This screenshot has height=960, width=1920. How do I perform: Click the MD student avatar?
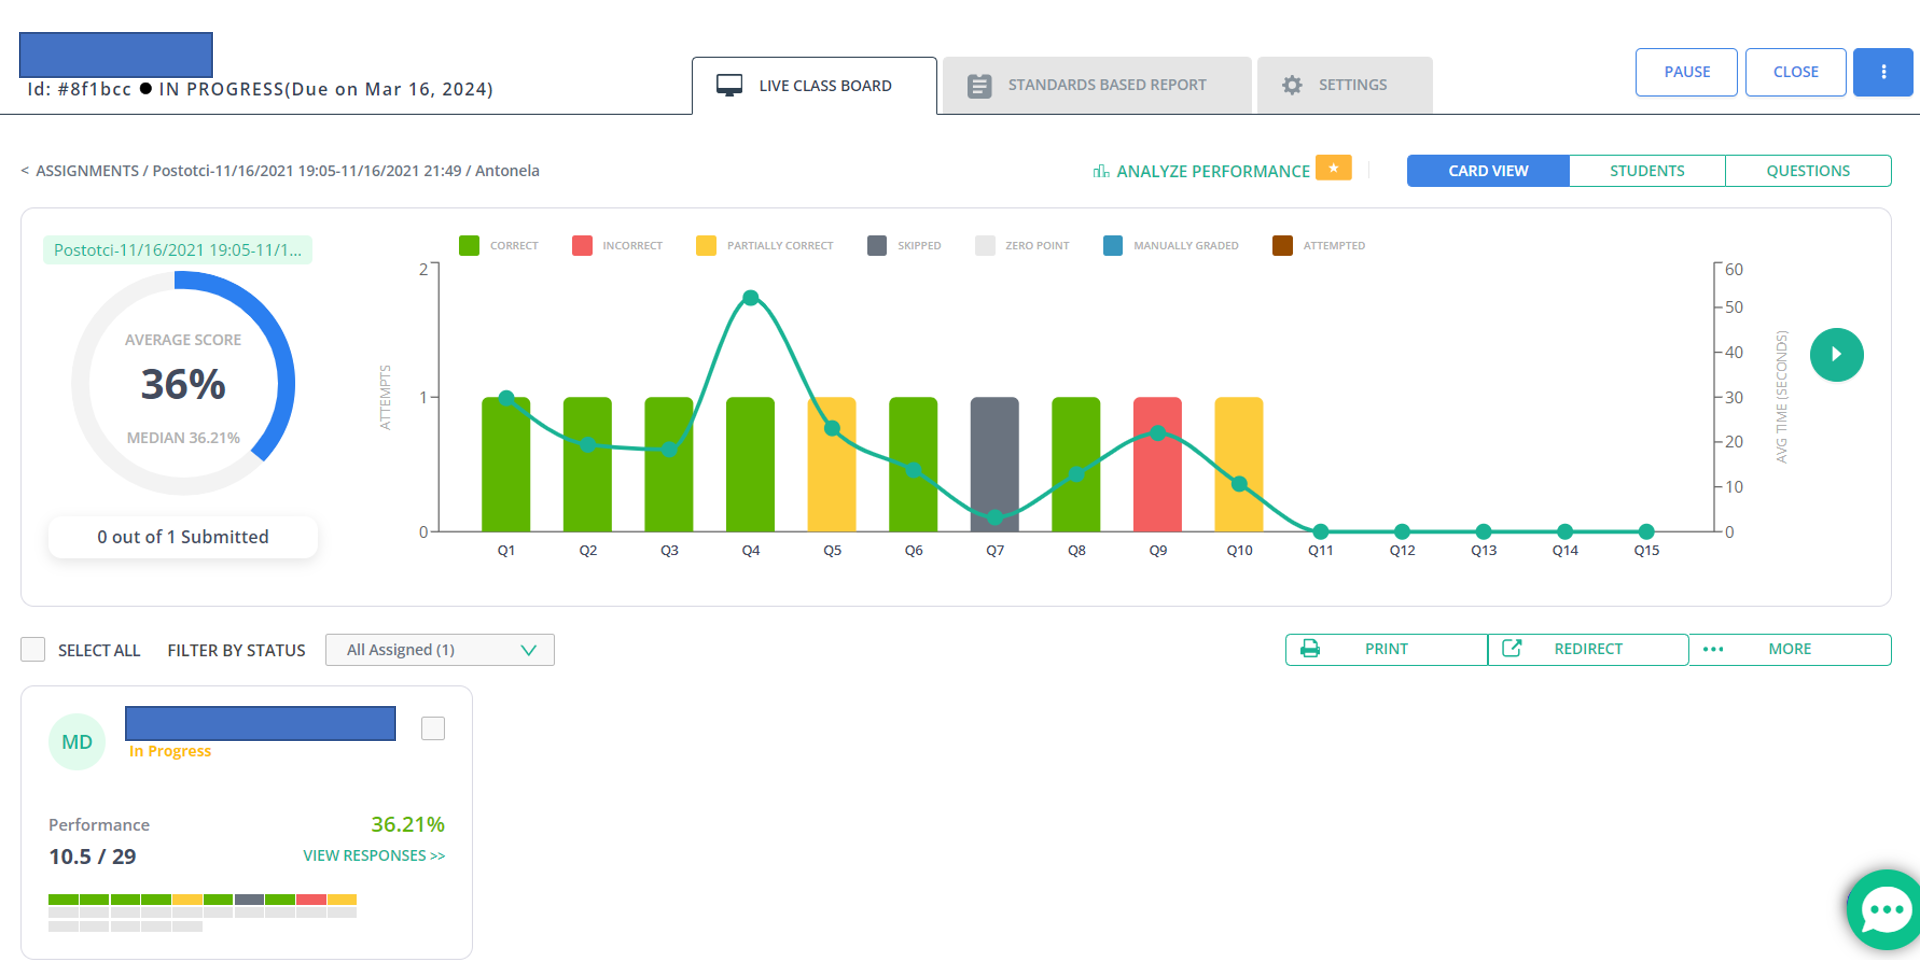77,742
